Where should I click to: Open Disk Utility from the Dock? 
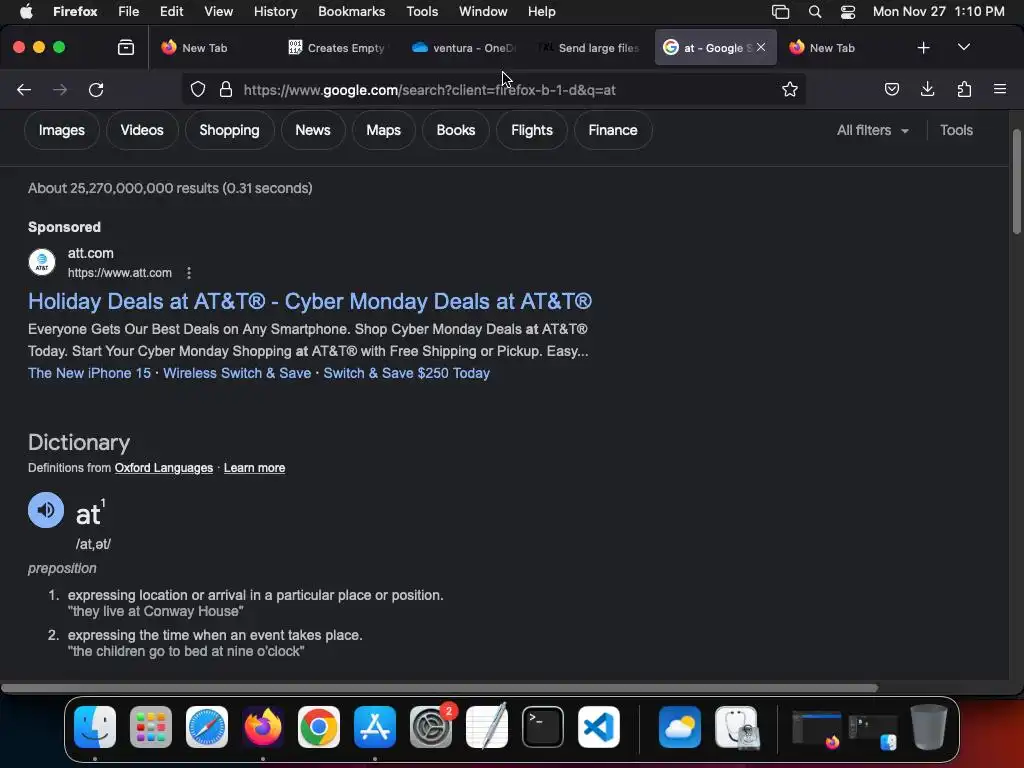[737, 727]
